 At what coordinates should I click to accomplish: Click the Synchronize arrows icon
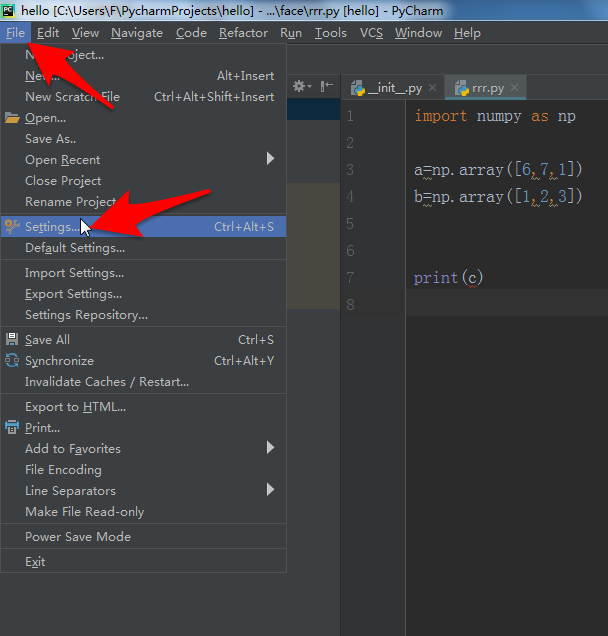coord(12,360)
